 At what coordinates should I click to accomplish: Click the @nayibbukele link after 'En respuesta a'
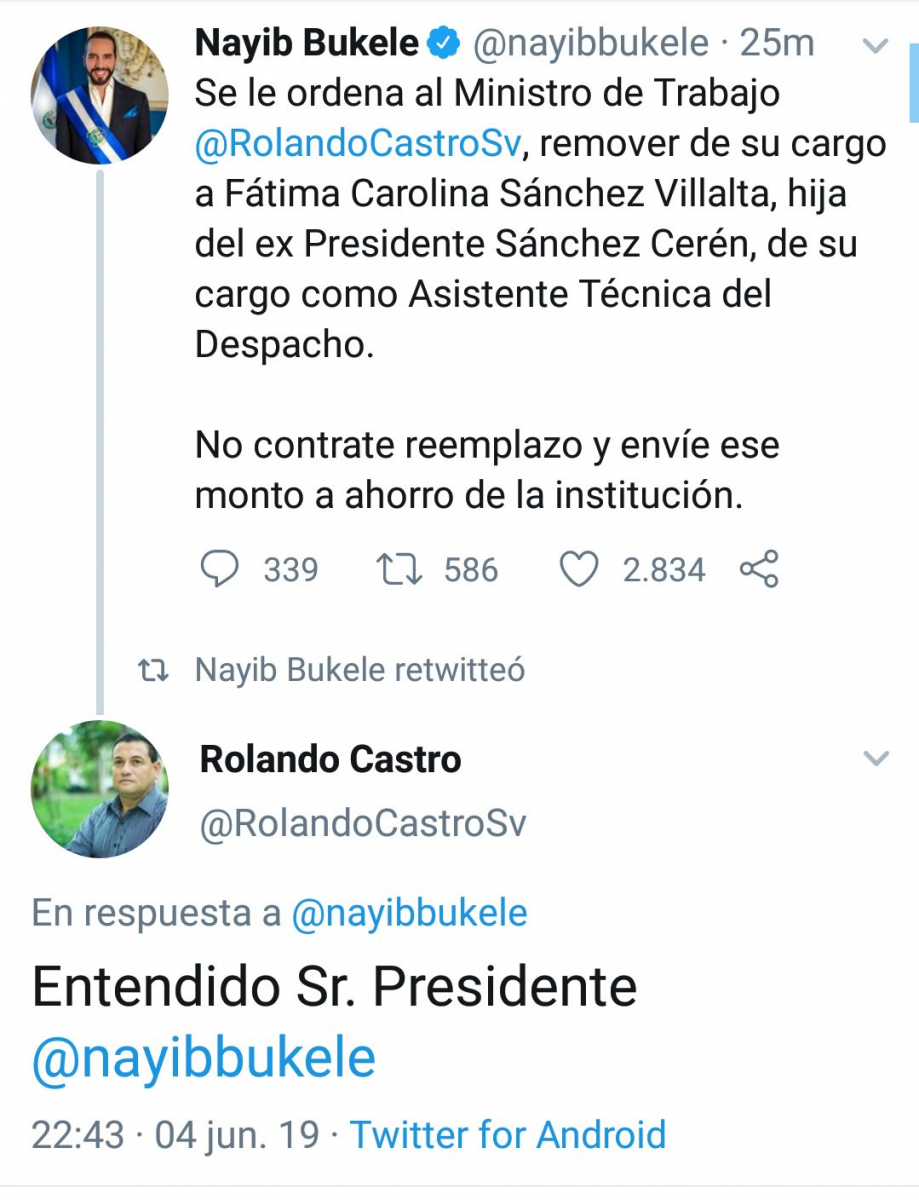coord(409,913)
